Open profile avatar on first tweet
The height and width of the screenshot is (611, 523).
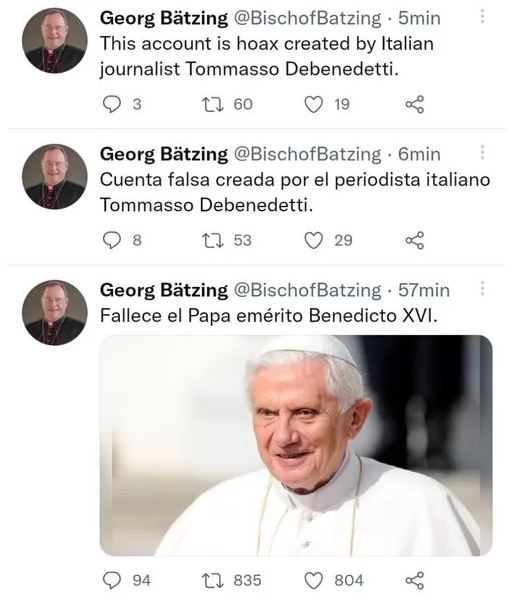tap(55, 41)
